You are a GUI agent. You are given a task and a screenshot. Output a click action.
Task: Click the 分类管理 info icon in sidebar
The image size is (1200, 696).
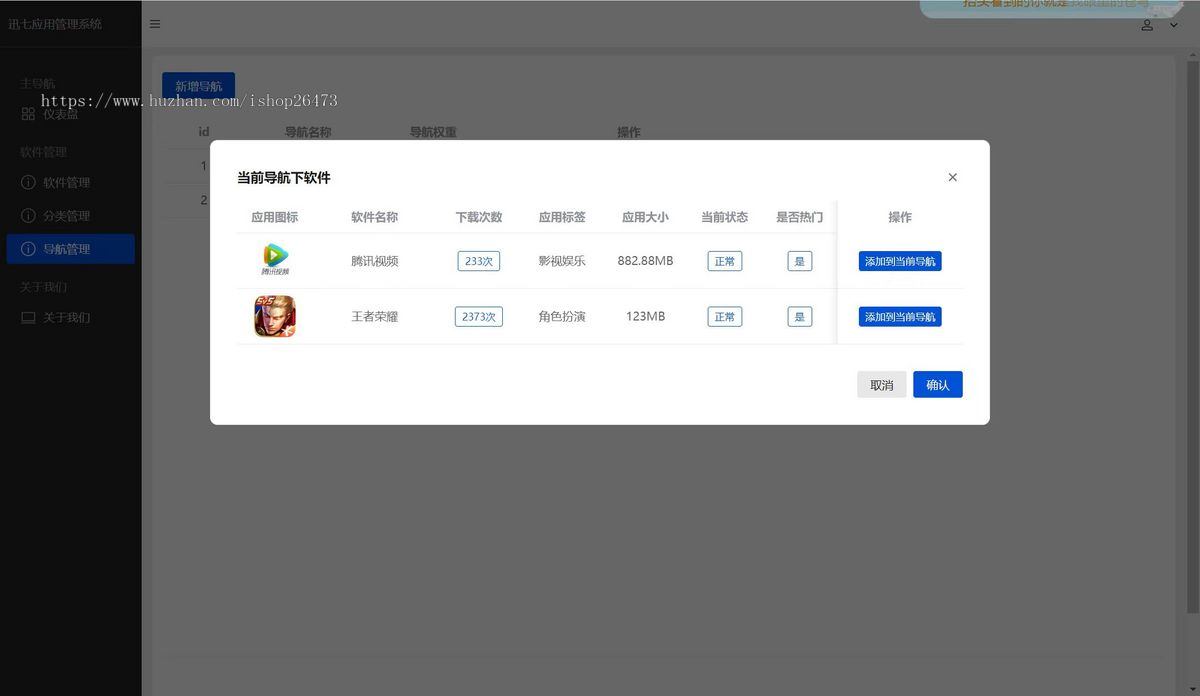point(28,215)
